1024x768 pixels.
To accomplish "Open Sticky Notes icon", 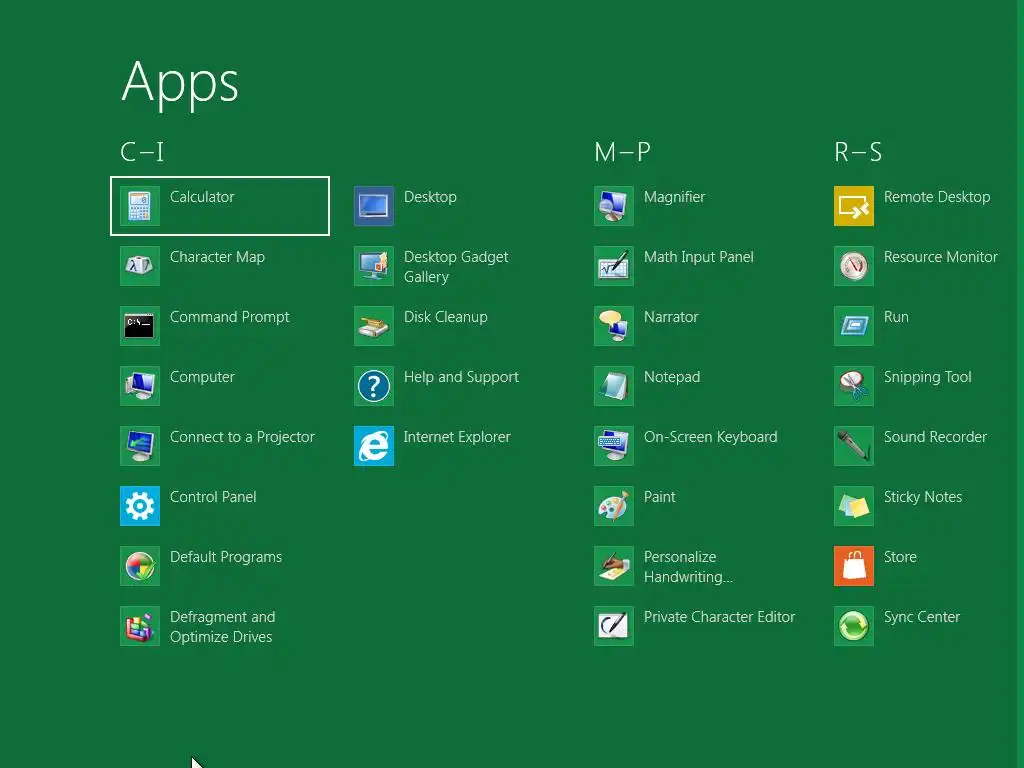I will pos(854,506).
